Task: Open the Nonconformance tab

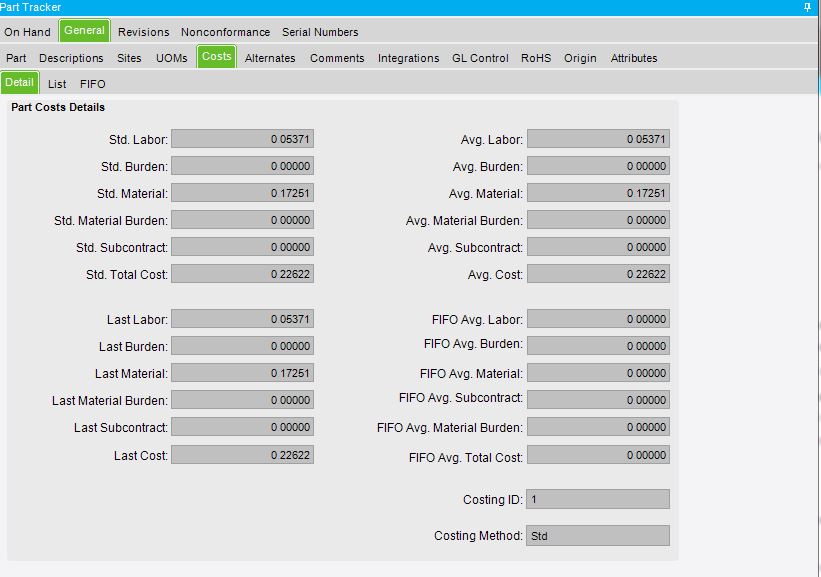Action: (x=225, y=32)
